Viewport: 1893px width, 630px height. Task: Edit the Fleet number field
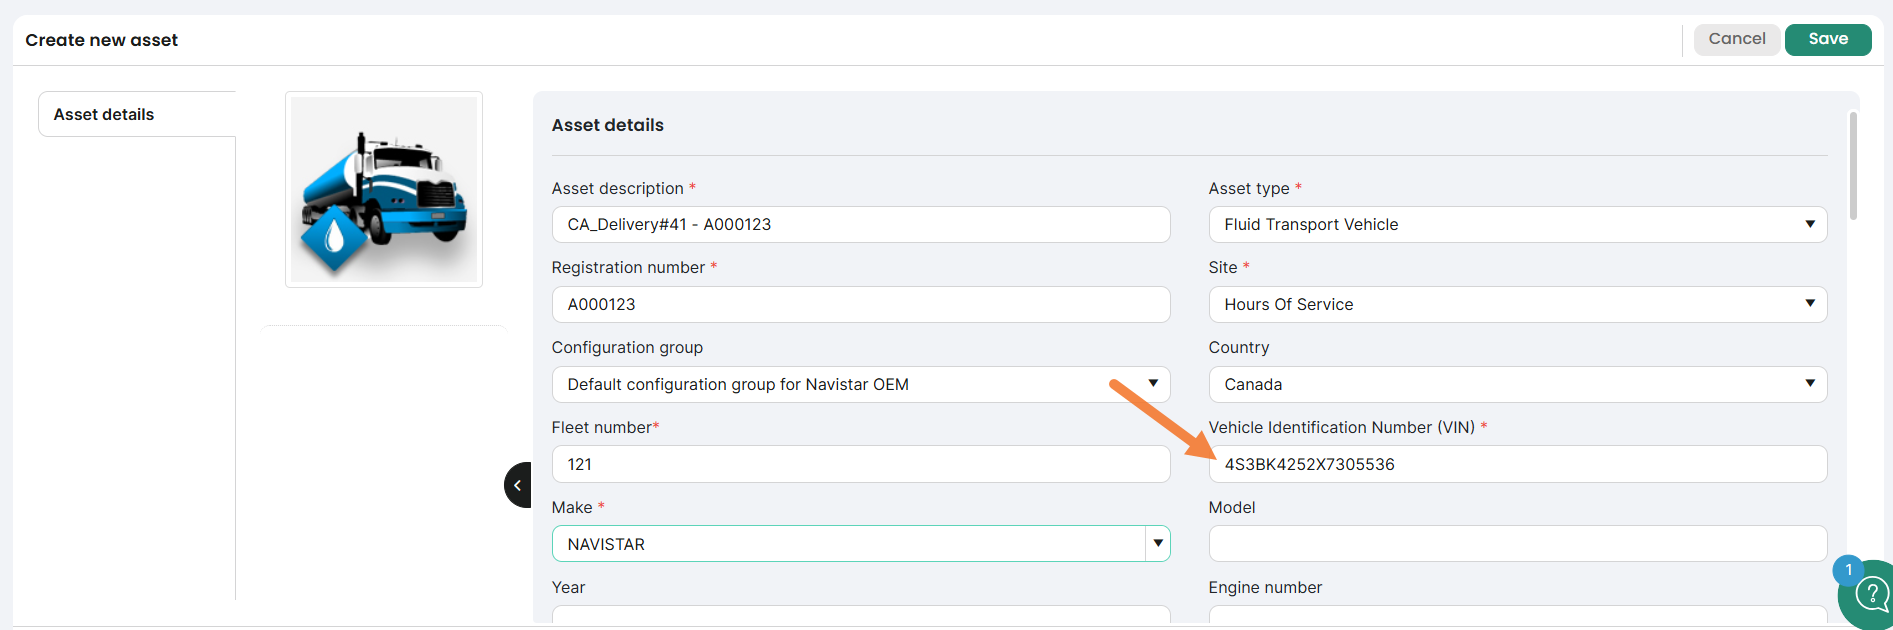click(861, 464)
